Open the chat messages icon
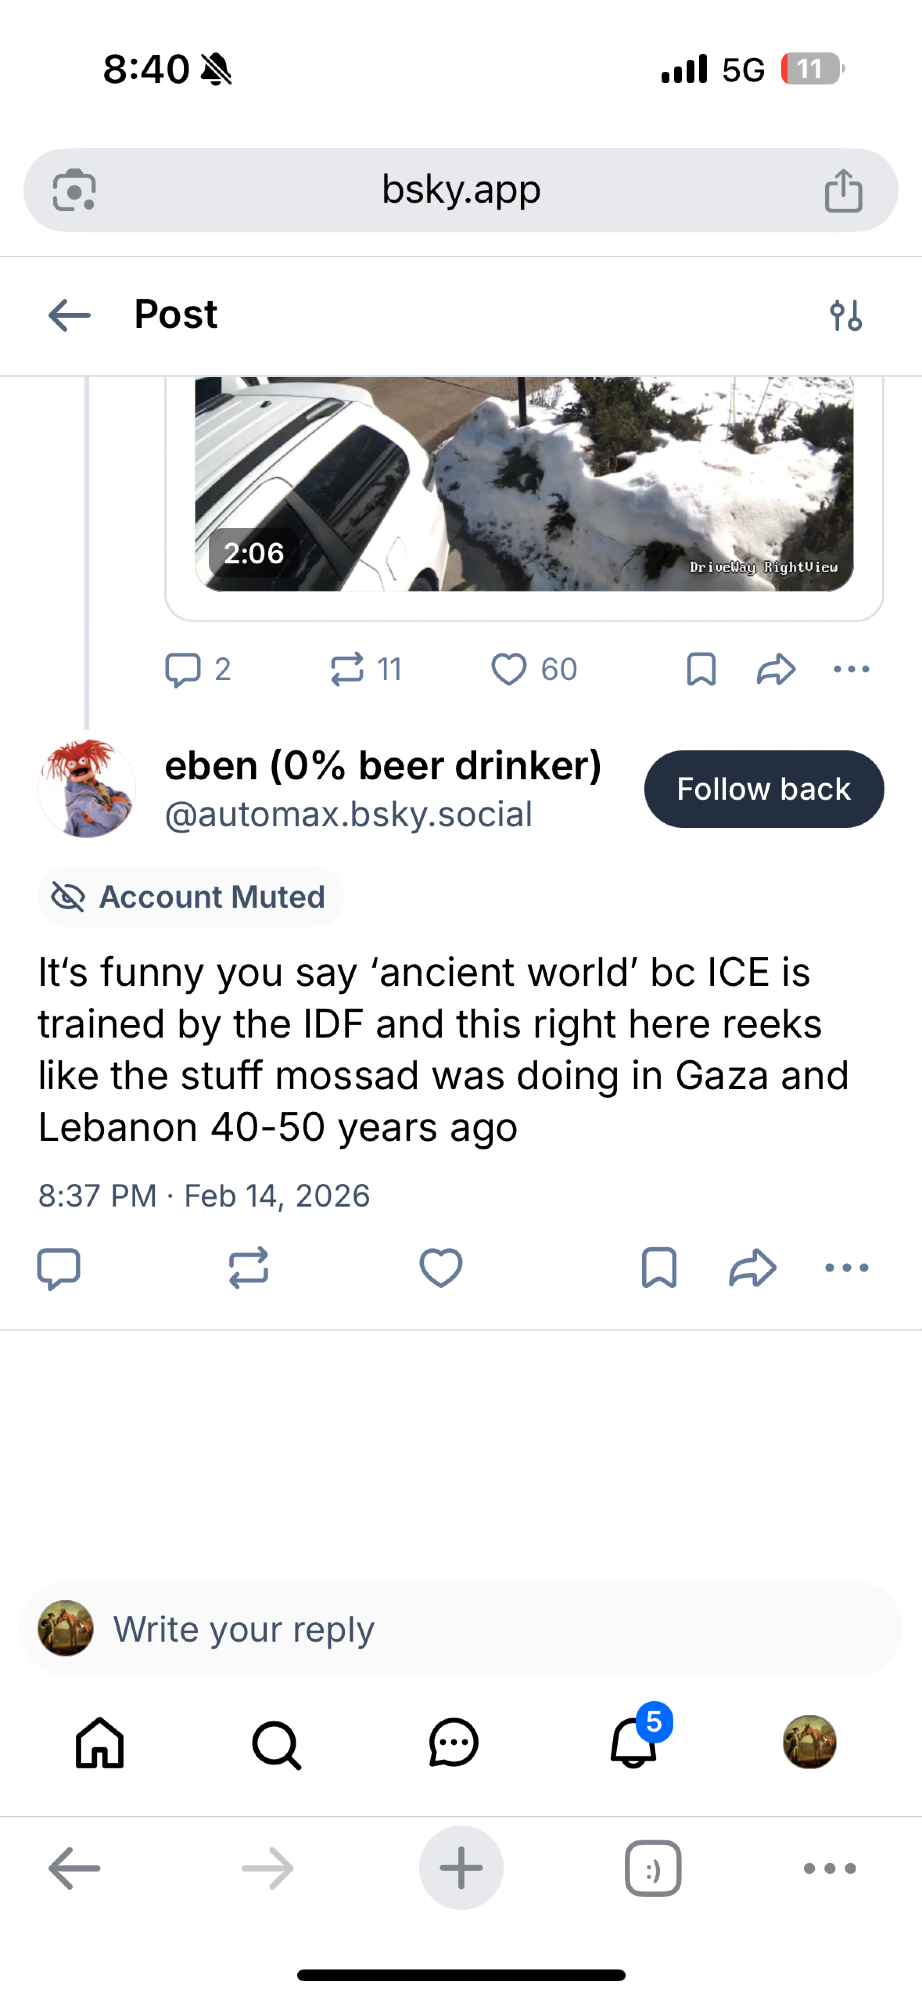Screen dimensions: 922x2000 [x=453, y=1743]
